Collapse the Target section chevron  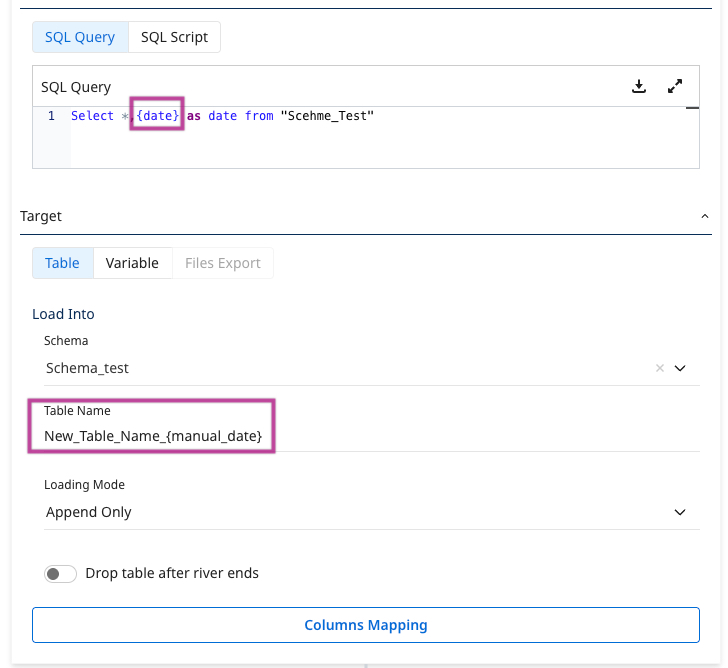[x=704, y=216]
